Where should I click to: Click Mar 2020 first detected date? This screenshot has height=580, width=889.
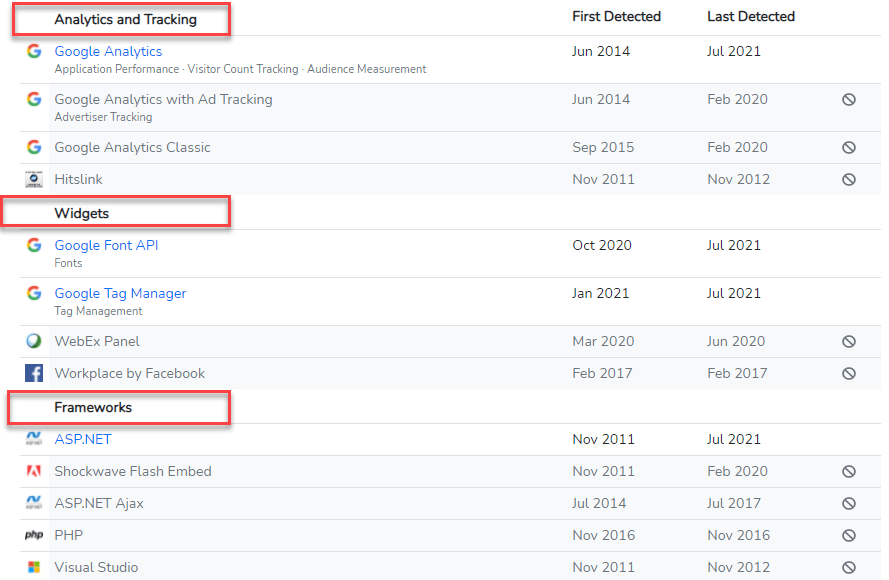pyautogui.click(x=603, y=341)
